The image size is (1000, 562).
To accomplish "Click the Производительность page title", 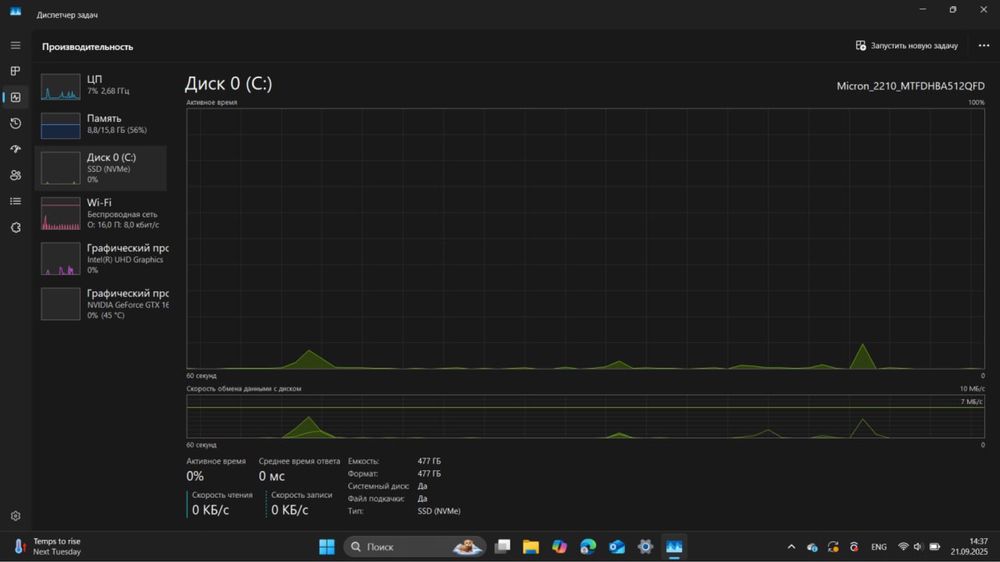I will coord(87,47).
